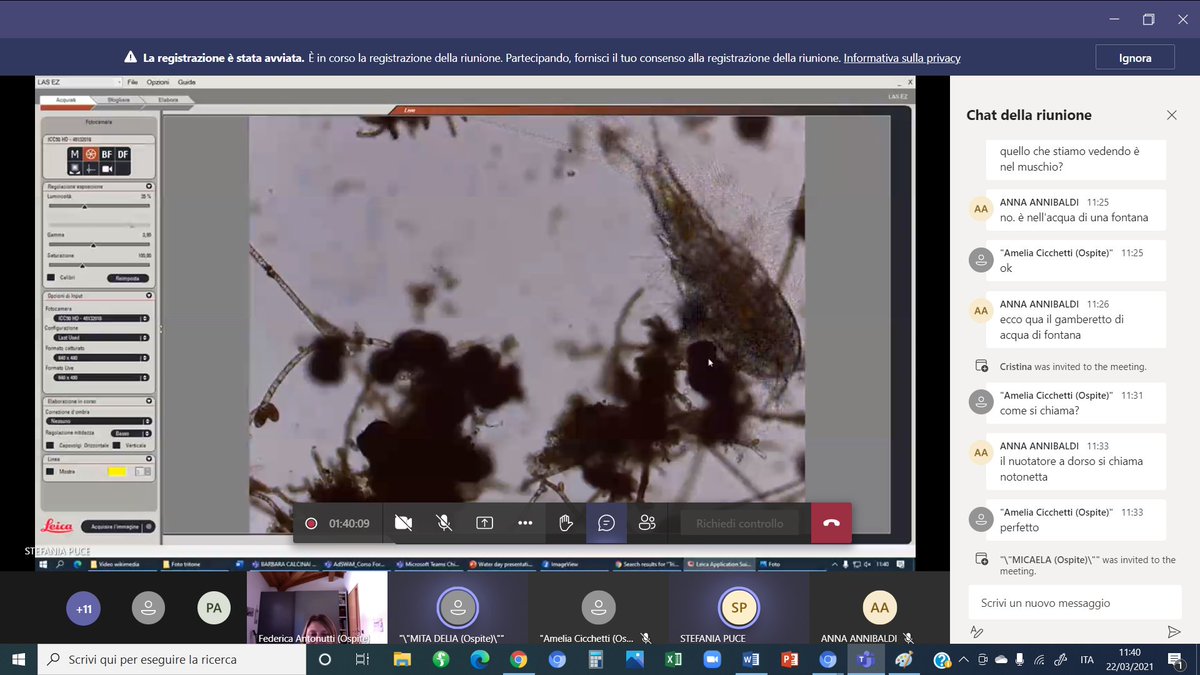Pick the yellow Linea color swatch
This screenshot has width=1200, height=675.
[117, 471]
